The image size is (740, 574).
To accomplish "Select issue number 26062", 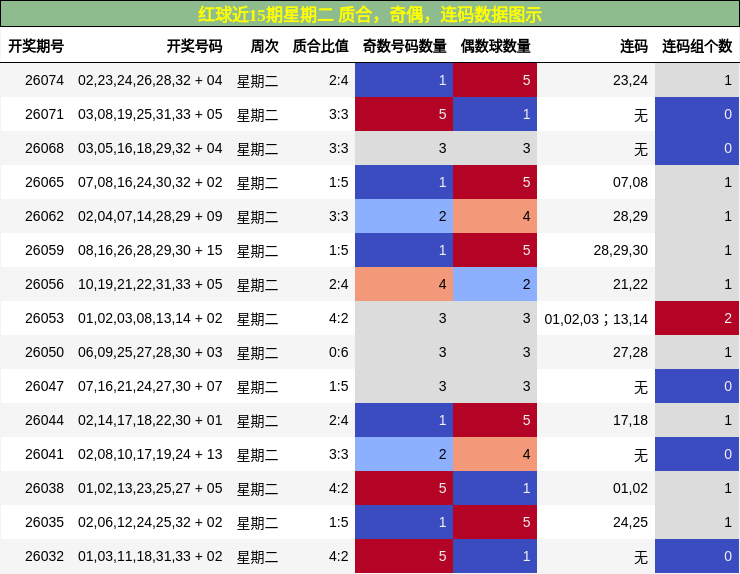I will (x=44, y=216).
